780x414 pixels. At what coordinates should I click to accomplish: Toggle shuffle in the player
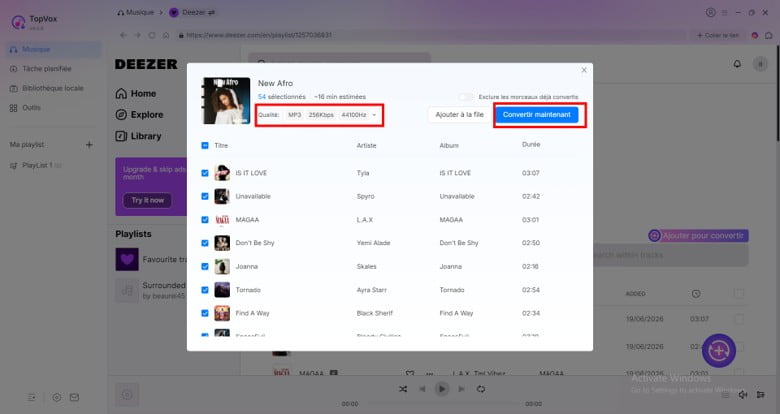click(x=403, y=389)
